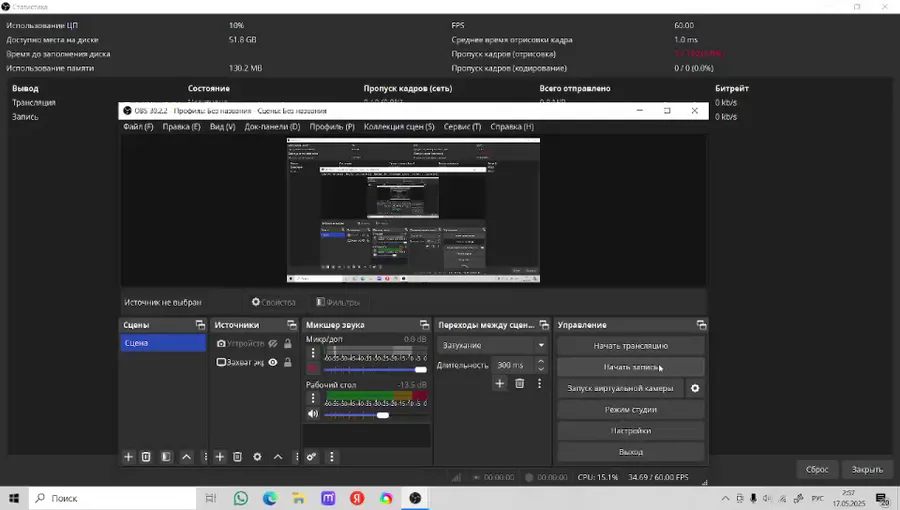Open transition properties dots icon
900x510 pixels.
[x=539, y=383]
